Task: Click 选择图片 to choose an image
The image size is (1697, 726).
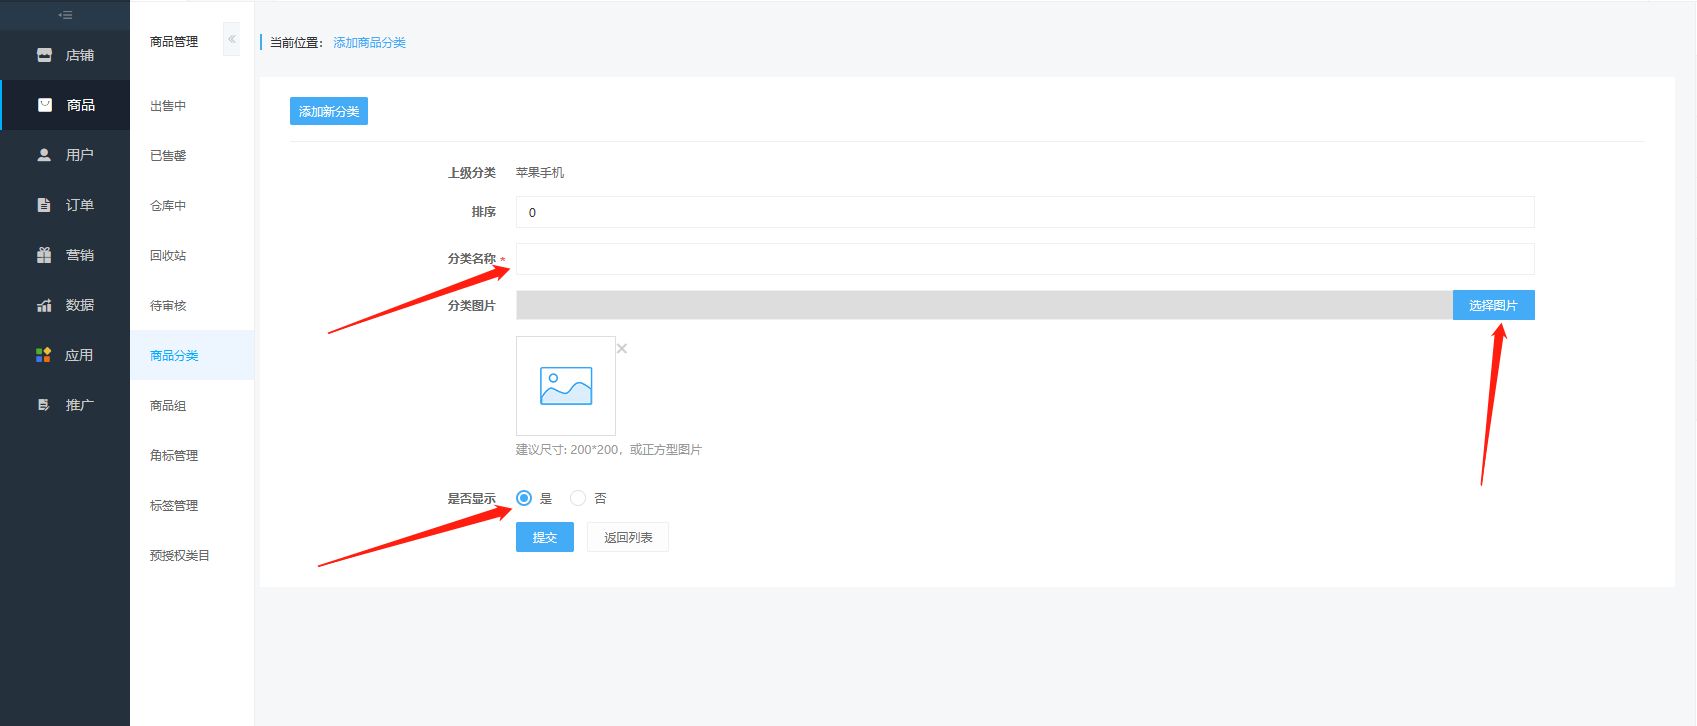Action: pos(1493,305)
